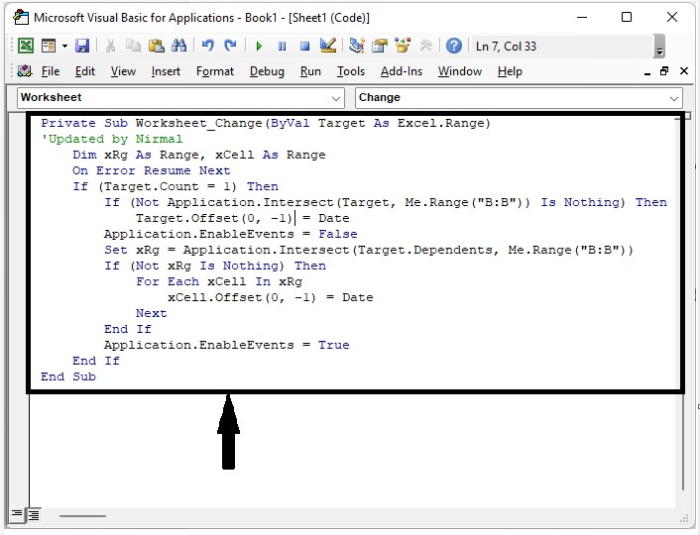Image resolution: width=700 pixels, height=535 pixels.
Task: Switch to Procedure View button at bottom left
Action: pyautogui.click(x=17, y=514)
